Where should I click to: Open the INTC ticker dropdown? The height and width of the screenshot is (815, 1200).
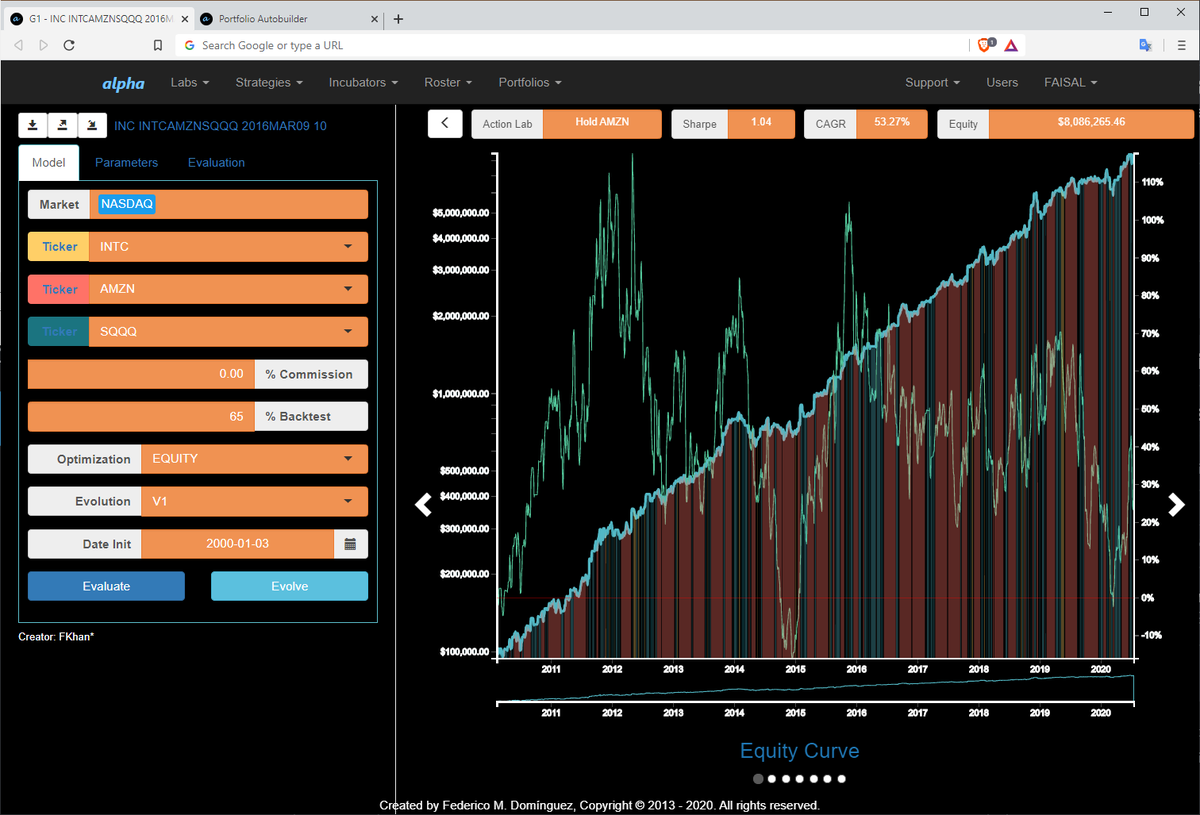228,247
